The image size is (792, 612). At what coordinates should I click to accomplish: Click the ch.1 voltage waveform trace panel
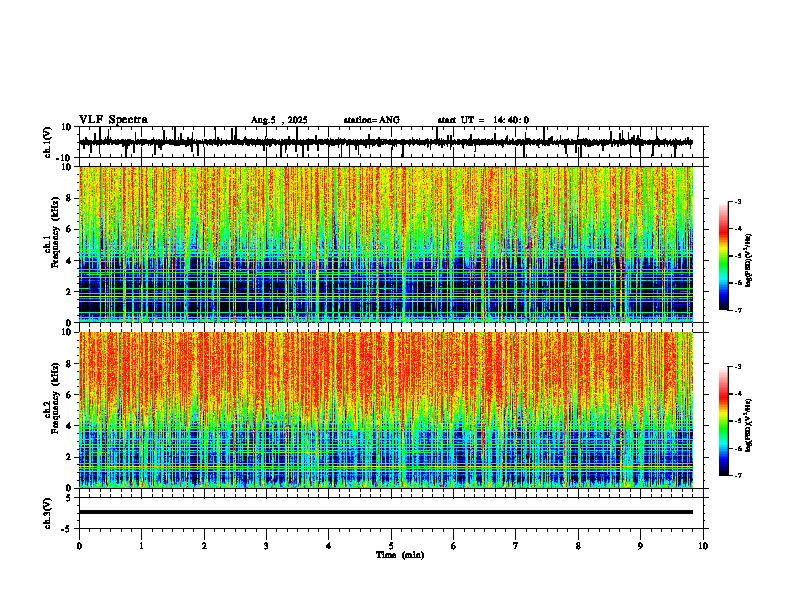[x=393, y=142]
